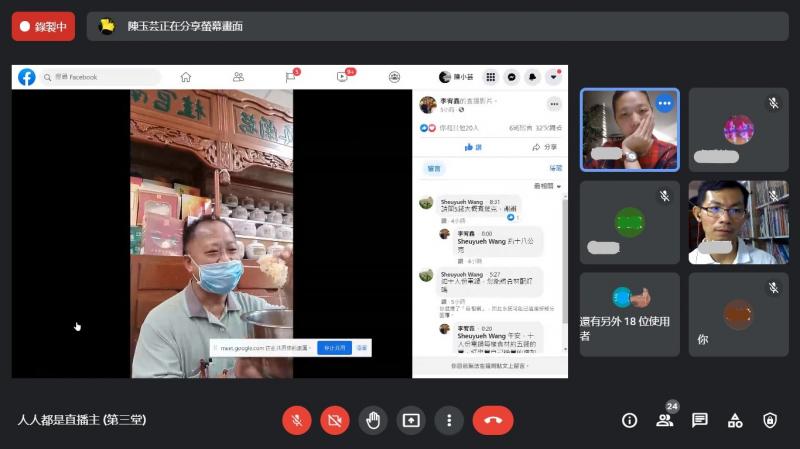Open the three-dot more options in Meet controls
This screenshot has width=800, height=449.
point(449,420)
